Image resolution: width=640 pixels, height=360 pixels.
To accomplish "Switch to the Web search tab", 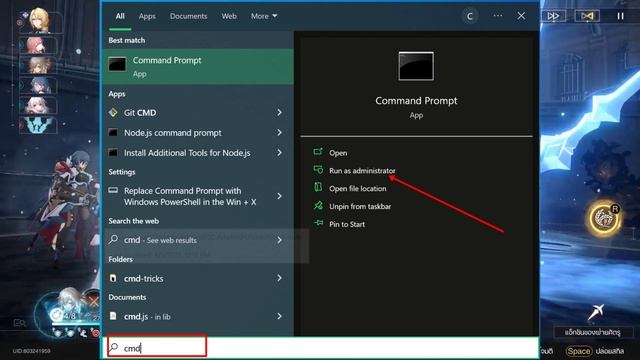I will pyautogui.click(x=229, y=16).
